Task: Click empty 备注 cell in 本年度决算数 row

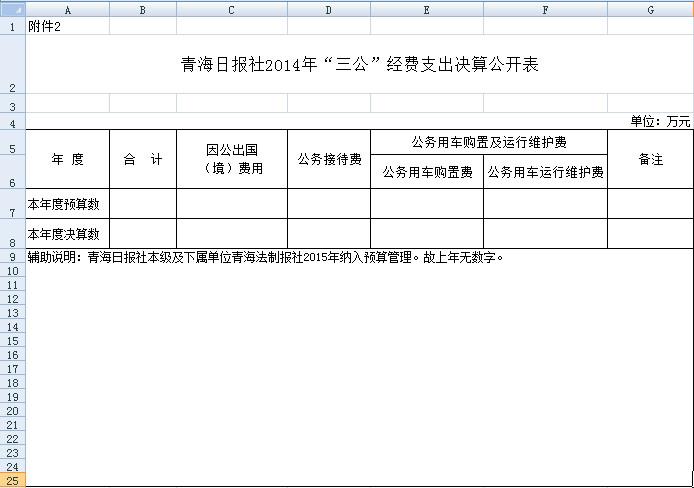Action: (651, 234)
